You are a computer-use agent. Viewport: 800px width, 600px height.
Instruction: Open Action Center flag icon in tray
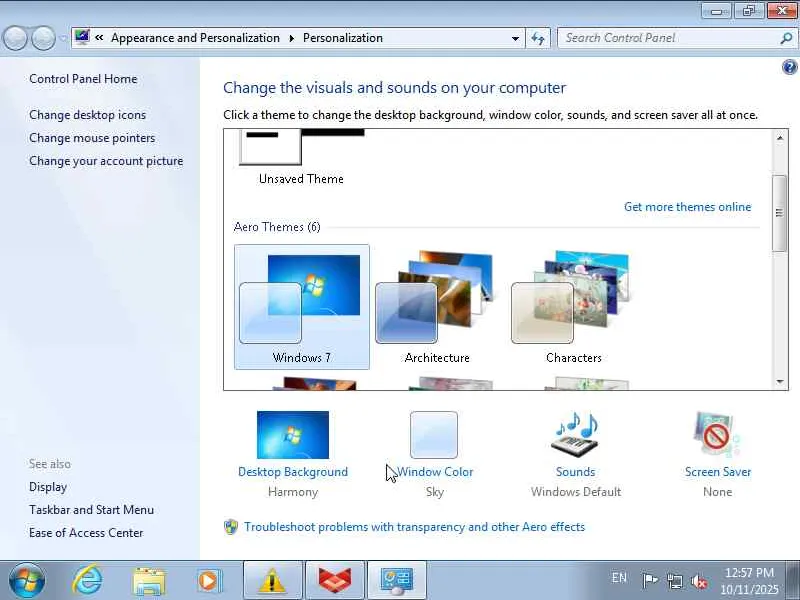point(649,580)
